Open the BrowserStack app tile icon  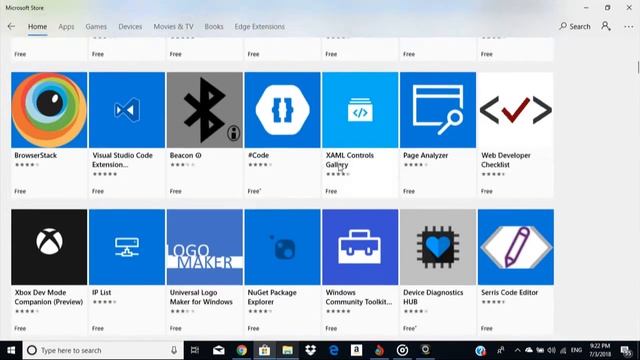(x=49, y=110)
